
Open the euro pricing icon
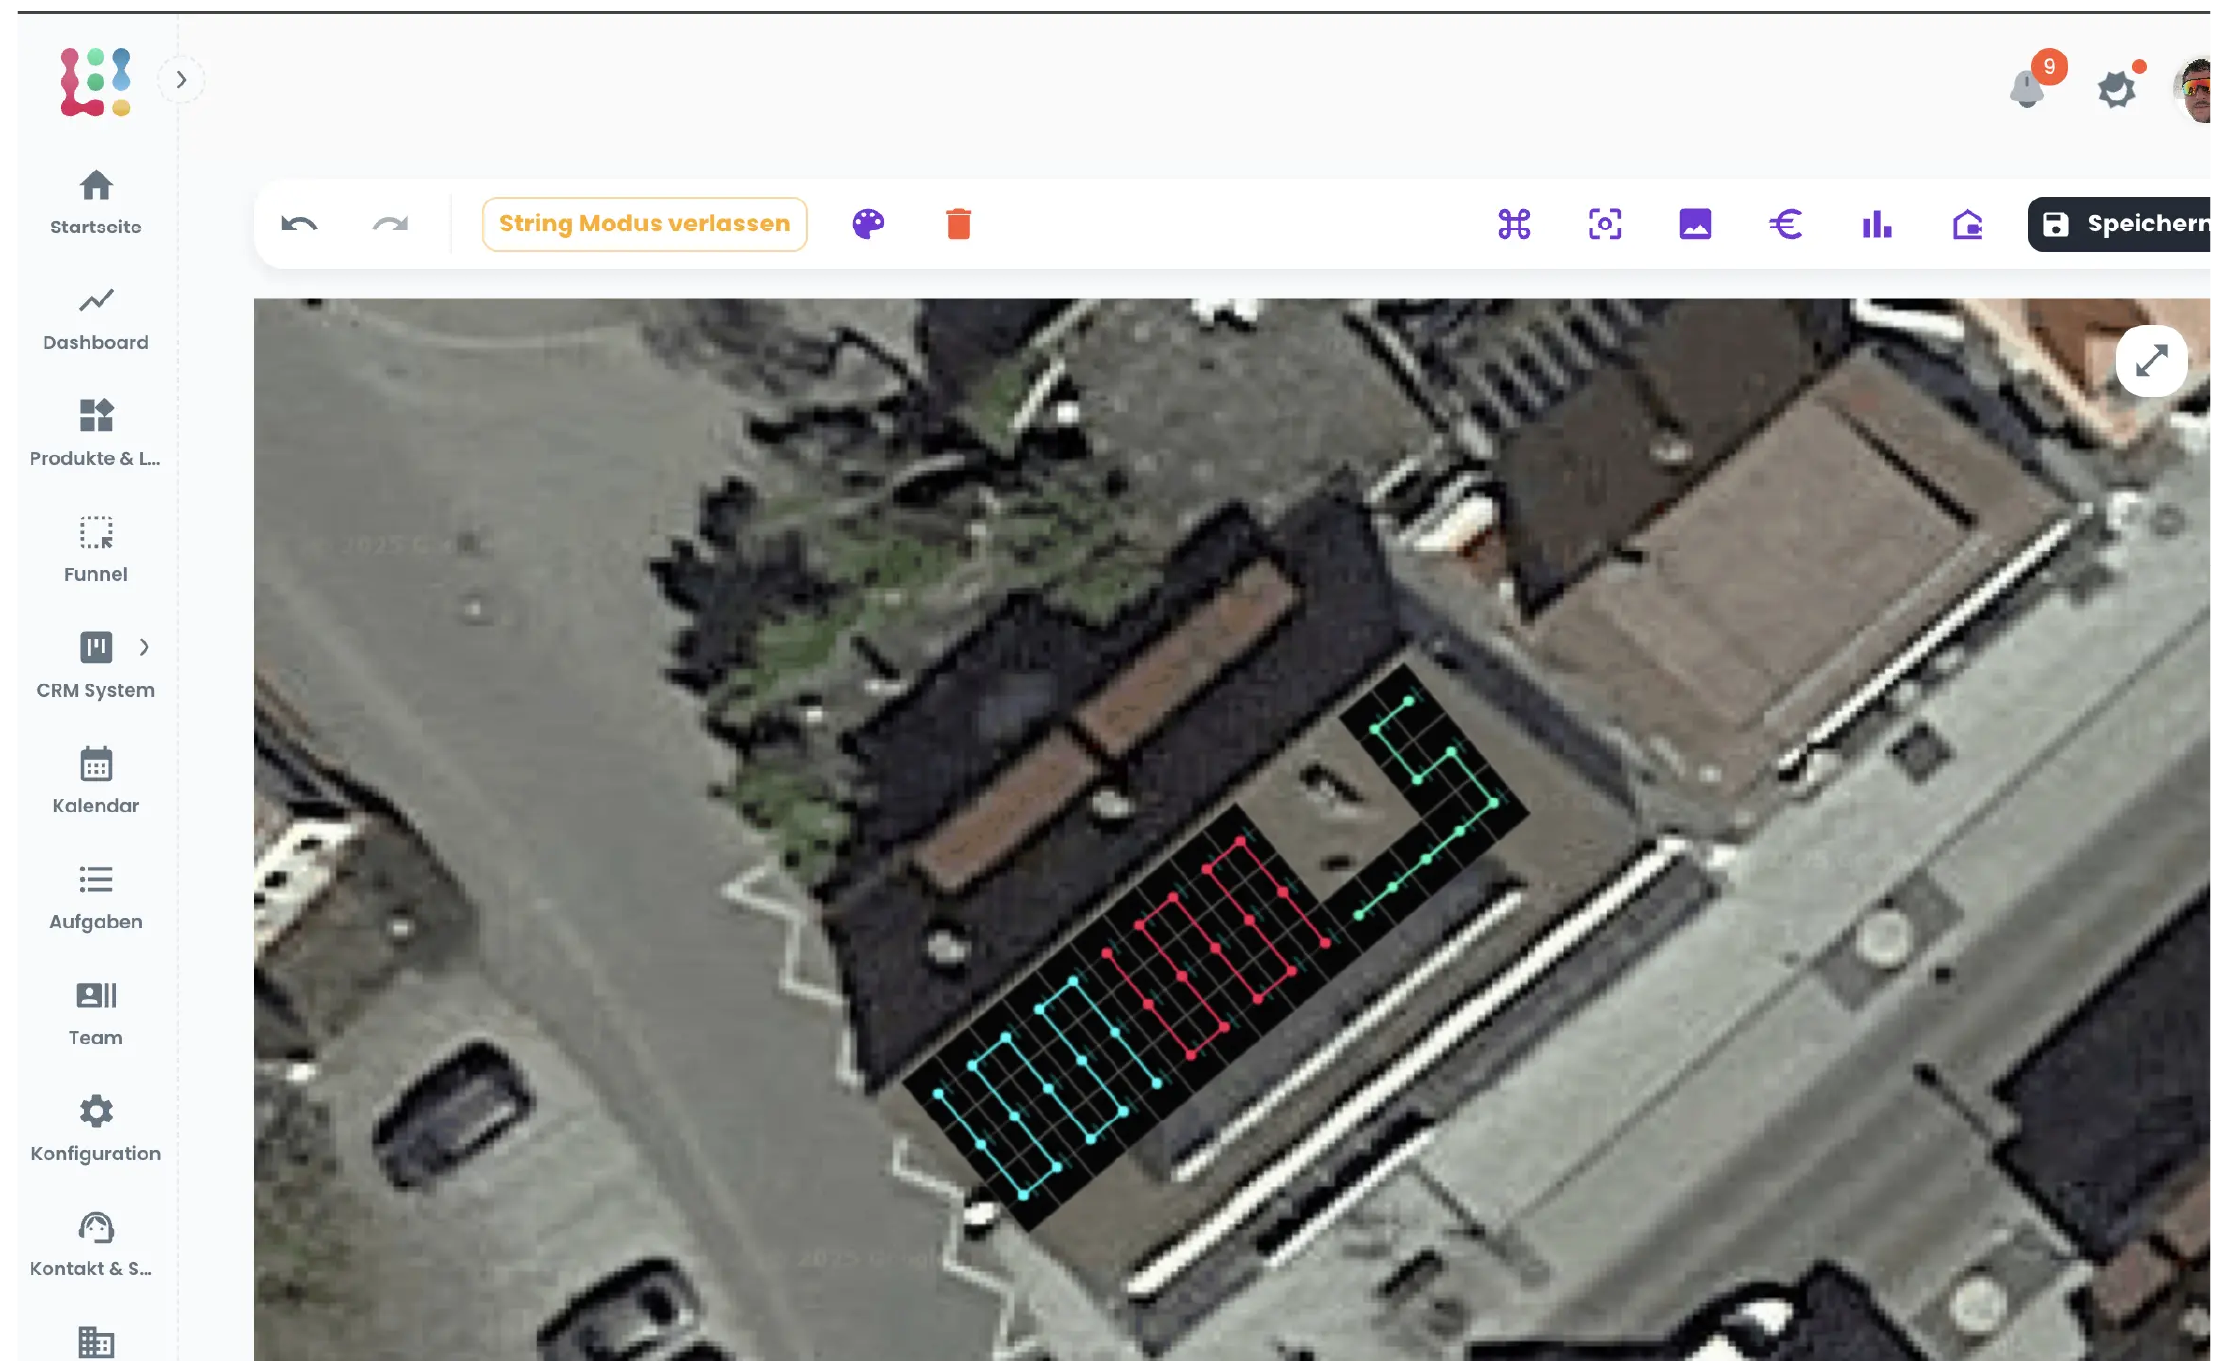point(1786,224)
